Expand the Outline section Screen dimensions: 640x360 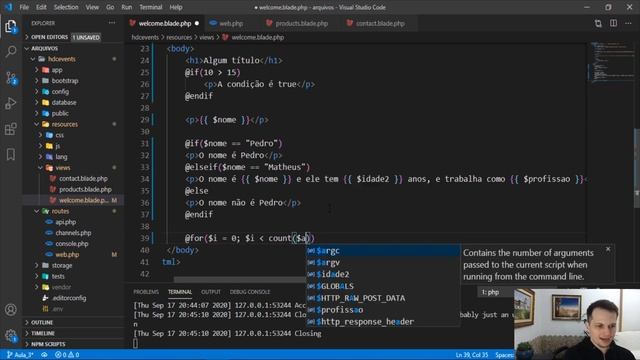73,322
